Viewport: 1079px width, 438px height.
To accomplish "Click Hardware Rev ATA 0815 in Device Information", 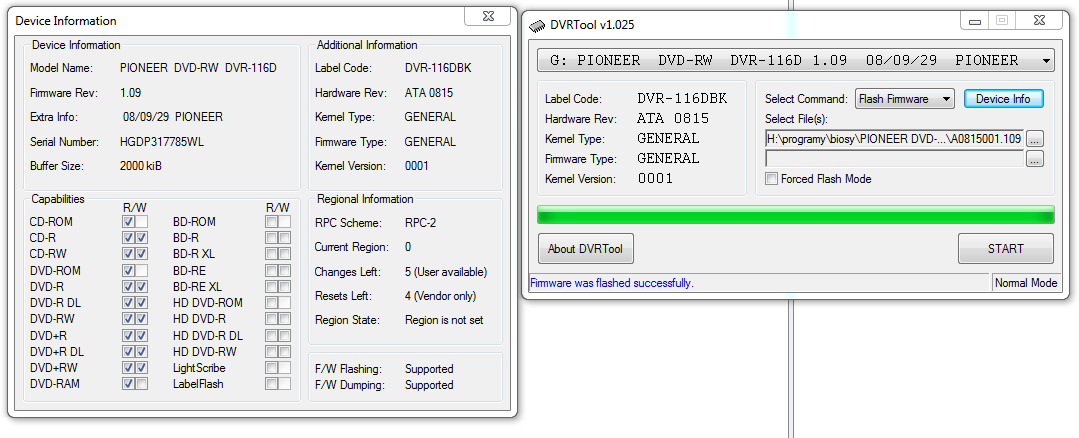I will click(429, 93).
